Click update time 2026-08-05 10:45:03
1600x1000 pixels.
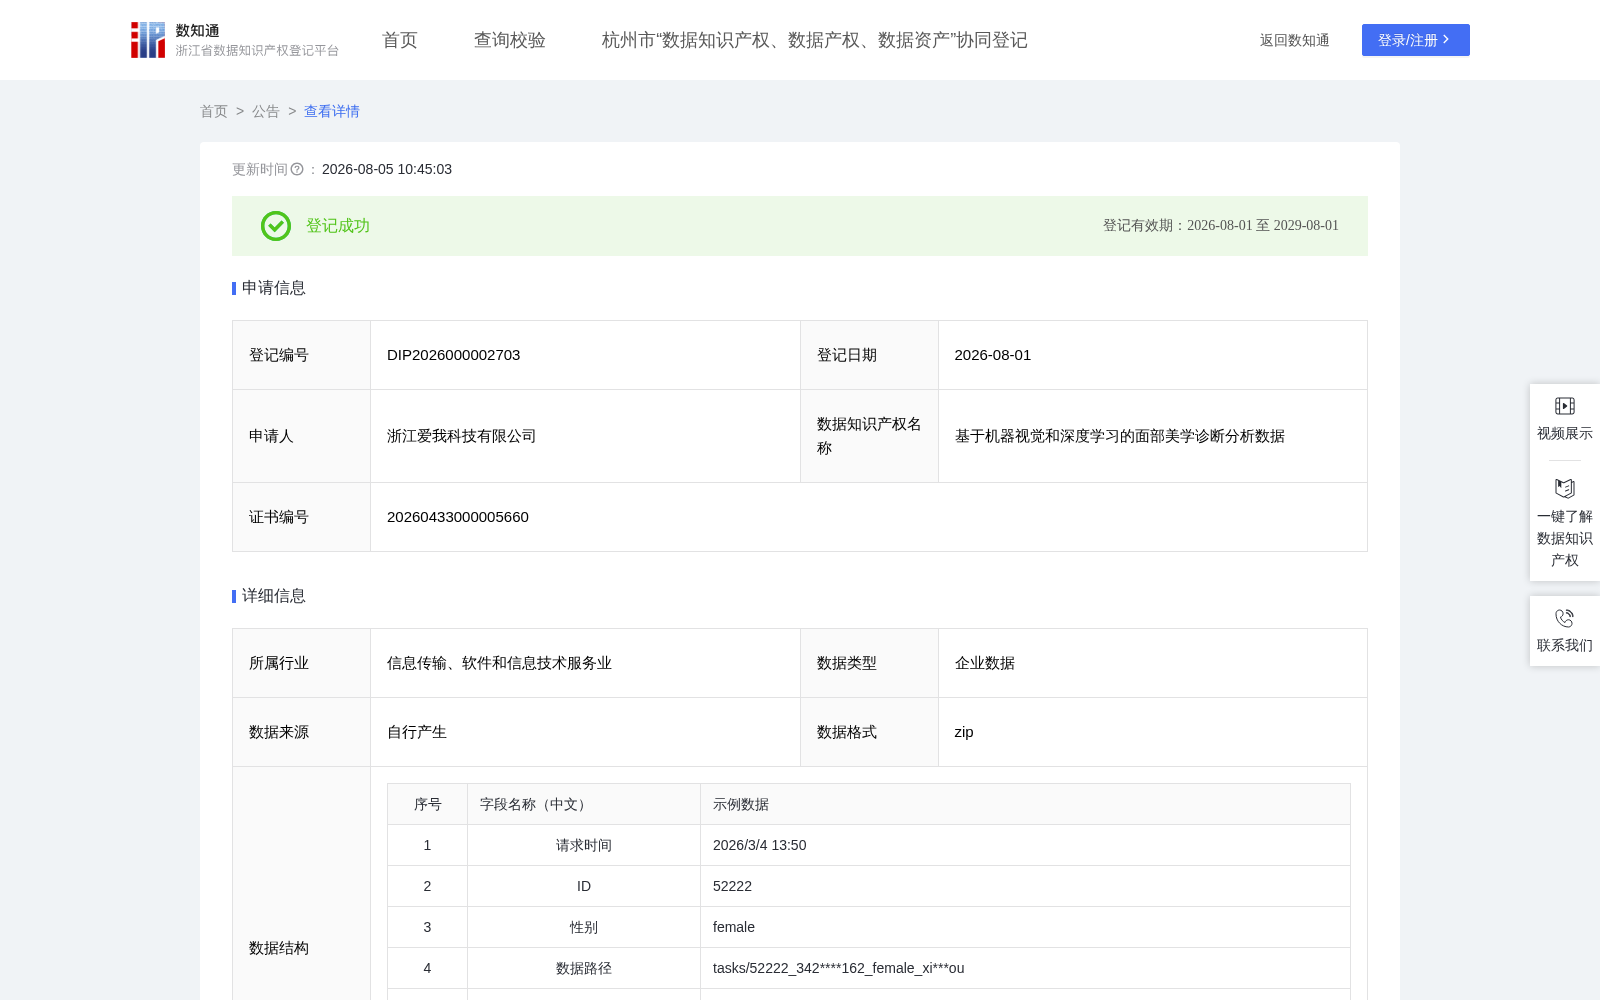coord(387,169)
